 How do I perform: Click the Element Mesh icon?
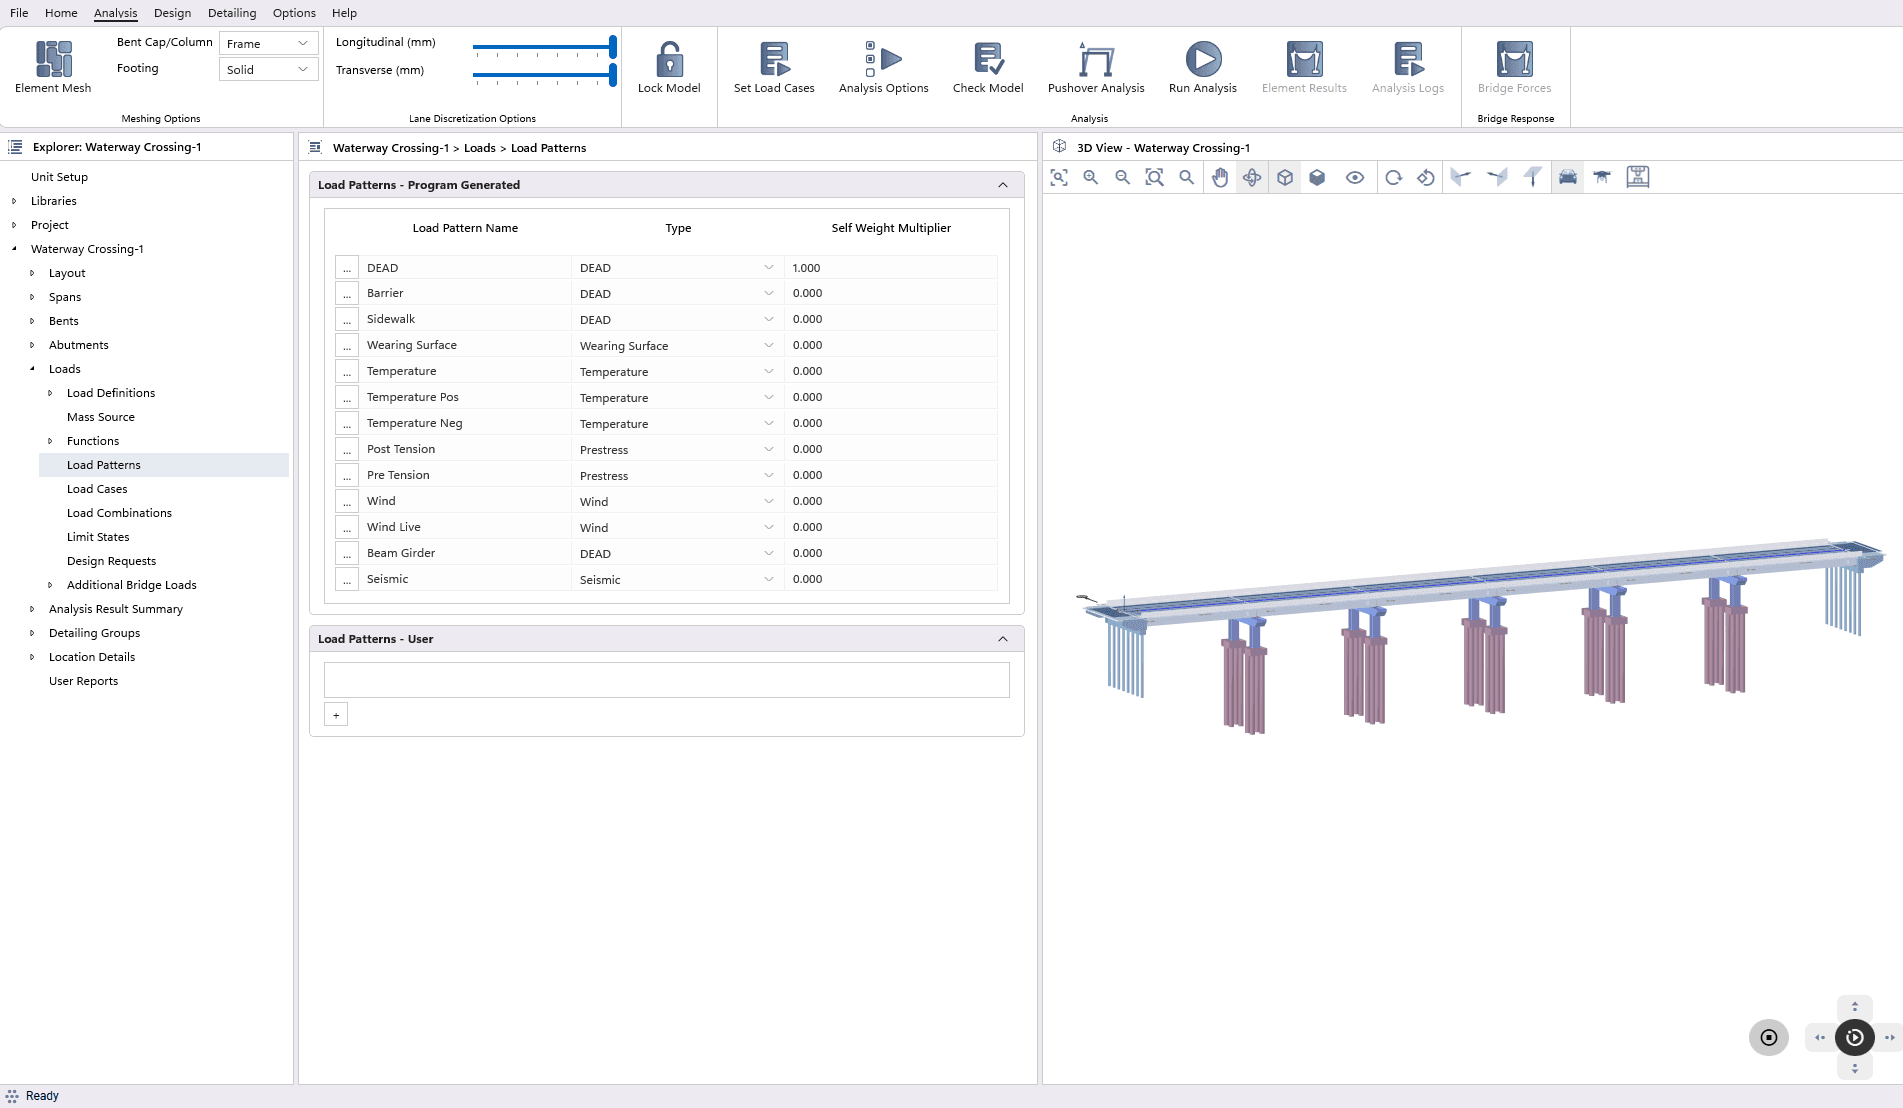pos(53,60)
